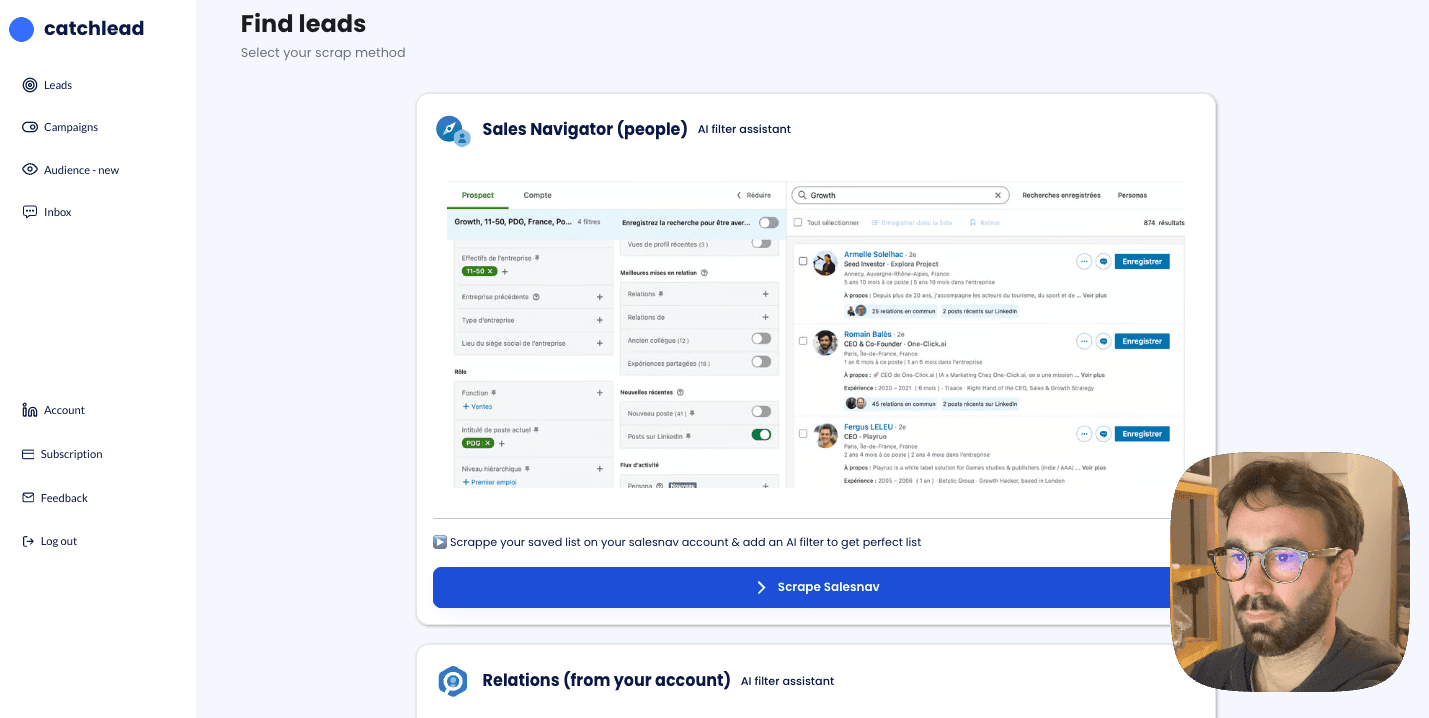1429x718 pixels.
Task: Check the box for Romain Balès
Action: point(803,341)
